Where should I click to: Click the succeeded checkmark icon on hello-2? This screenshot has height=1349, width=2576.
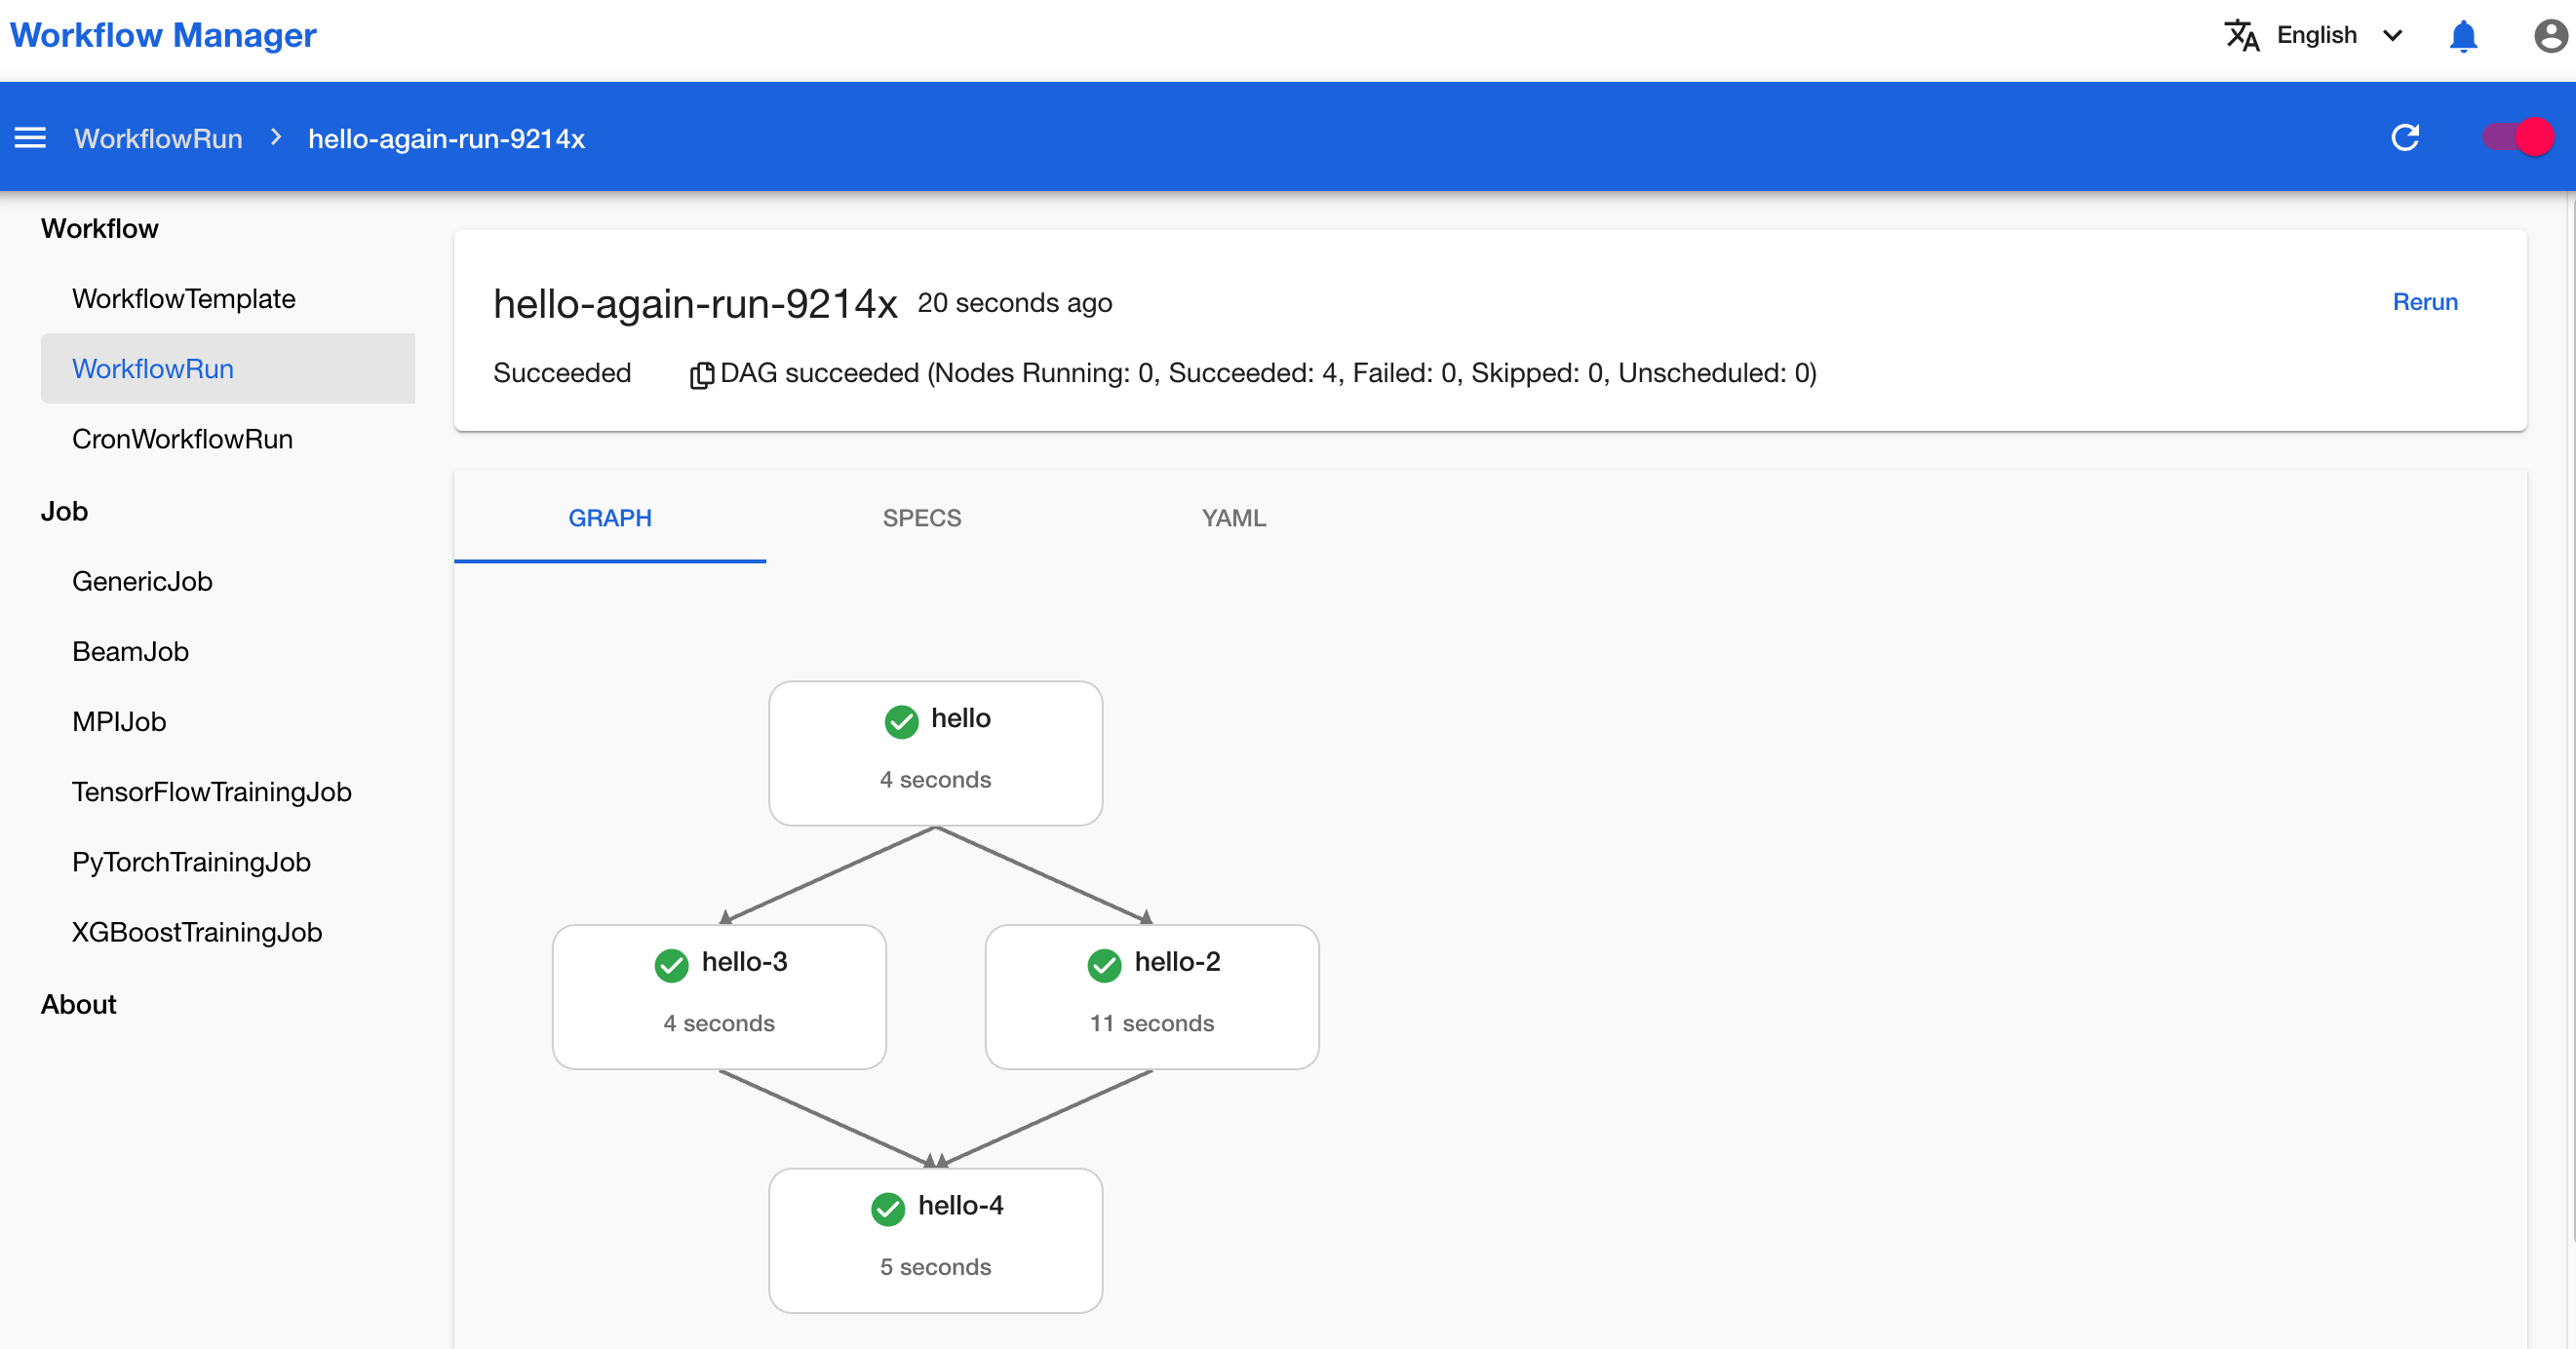pos(1104,962)
